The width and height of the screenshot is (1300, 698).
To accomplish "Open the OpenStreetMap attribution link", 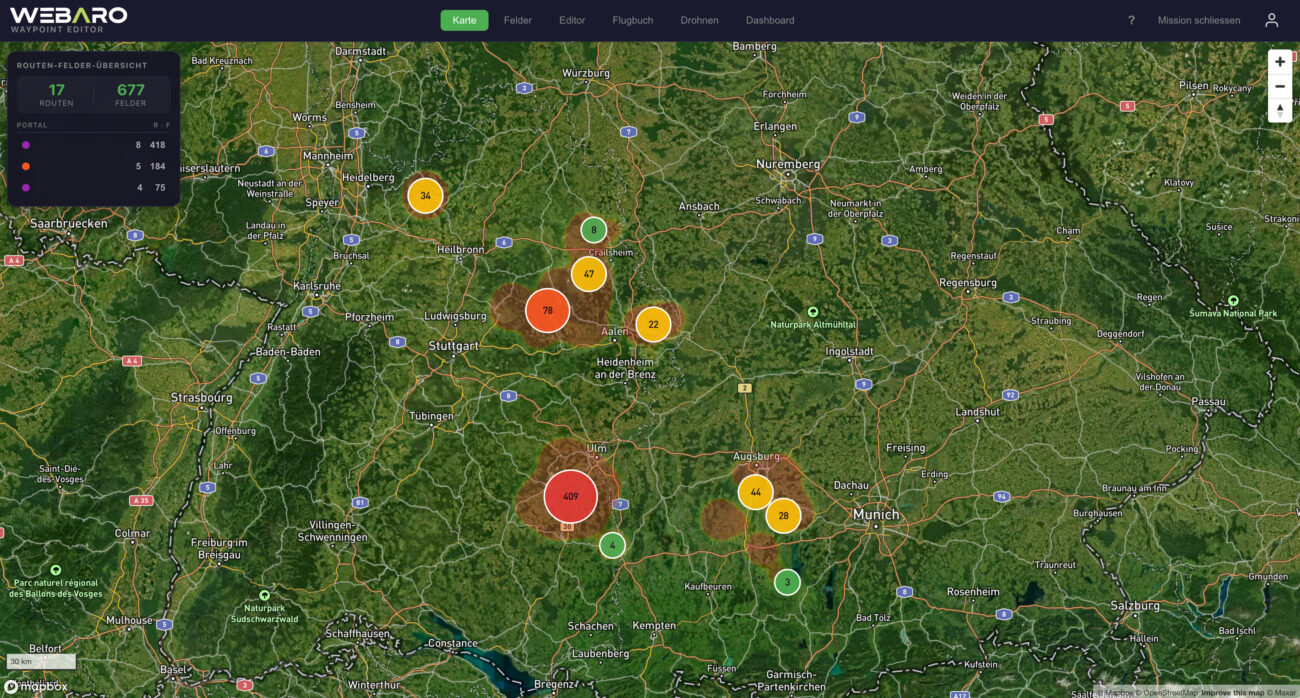I will pyautogui.click(x=1169, y=692).
